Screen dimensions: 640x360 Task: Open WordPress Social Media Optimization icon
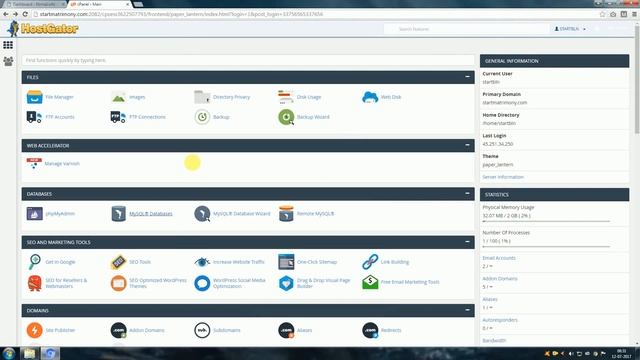pos(202,283)
